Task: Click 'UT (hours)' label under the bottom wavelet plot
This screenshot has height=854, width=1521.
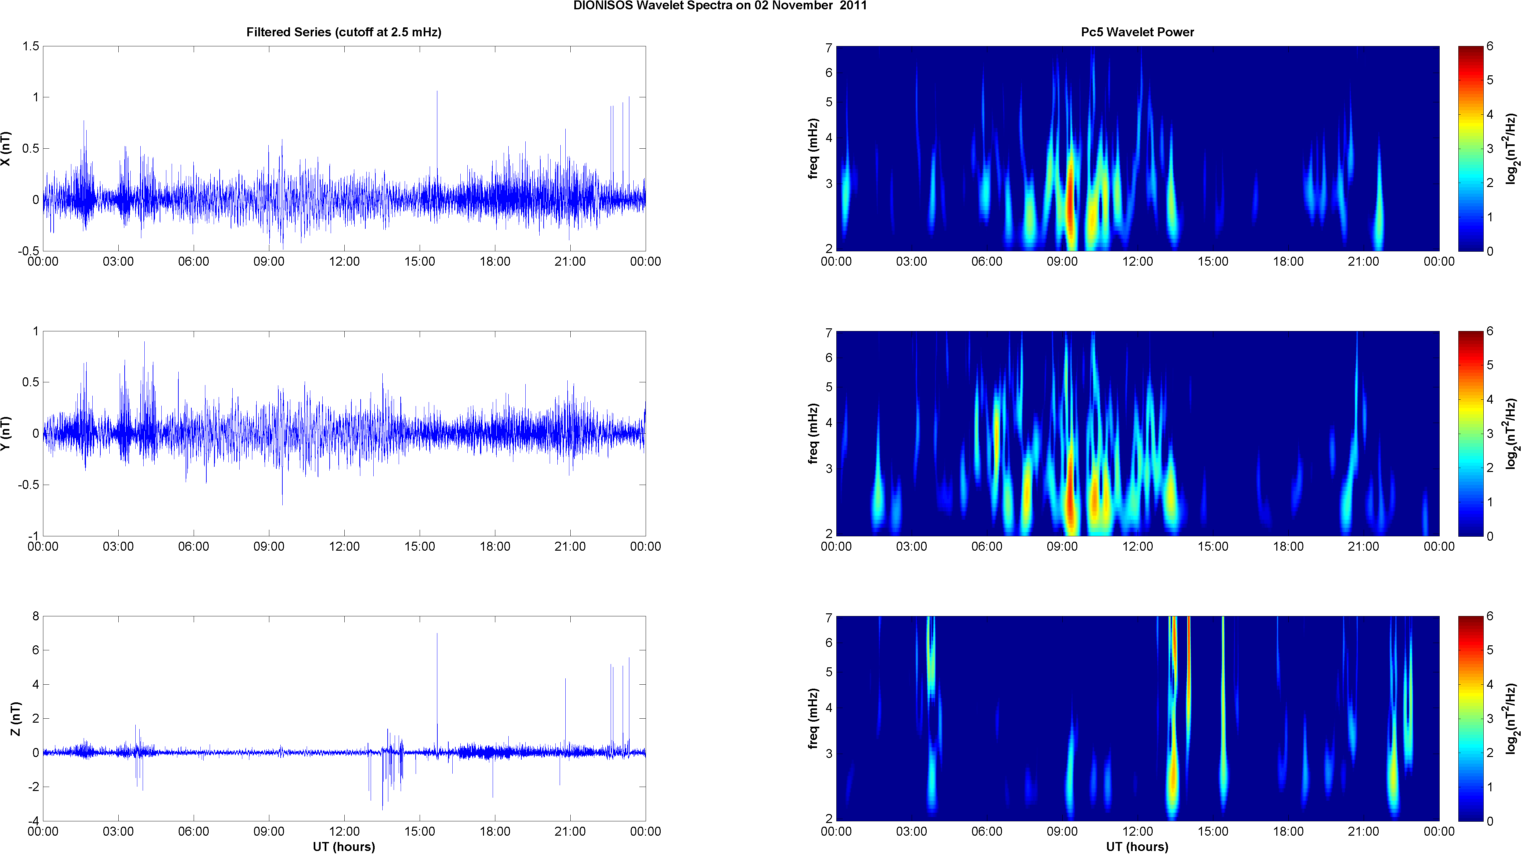Action: (1137, 846)
